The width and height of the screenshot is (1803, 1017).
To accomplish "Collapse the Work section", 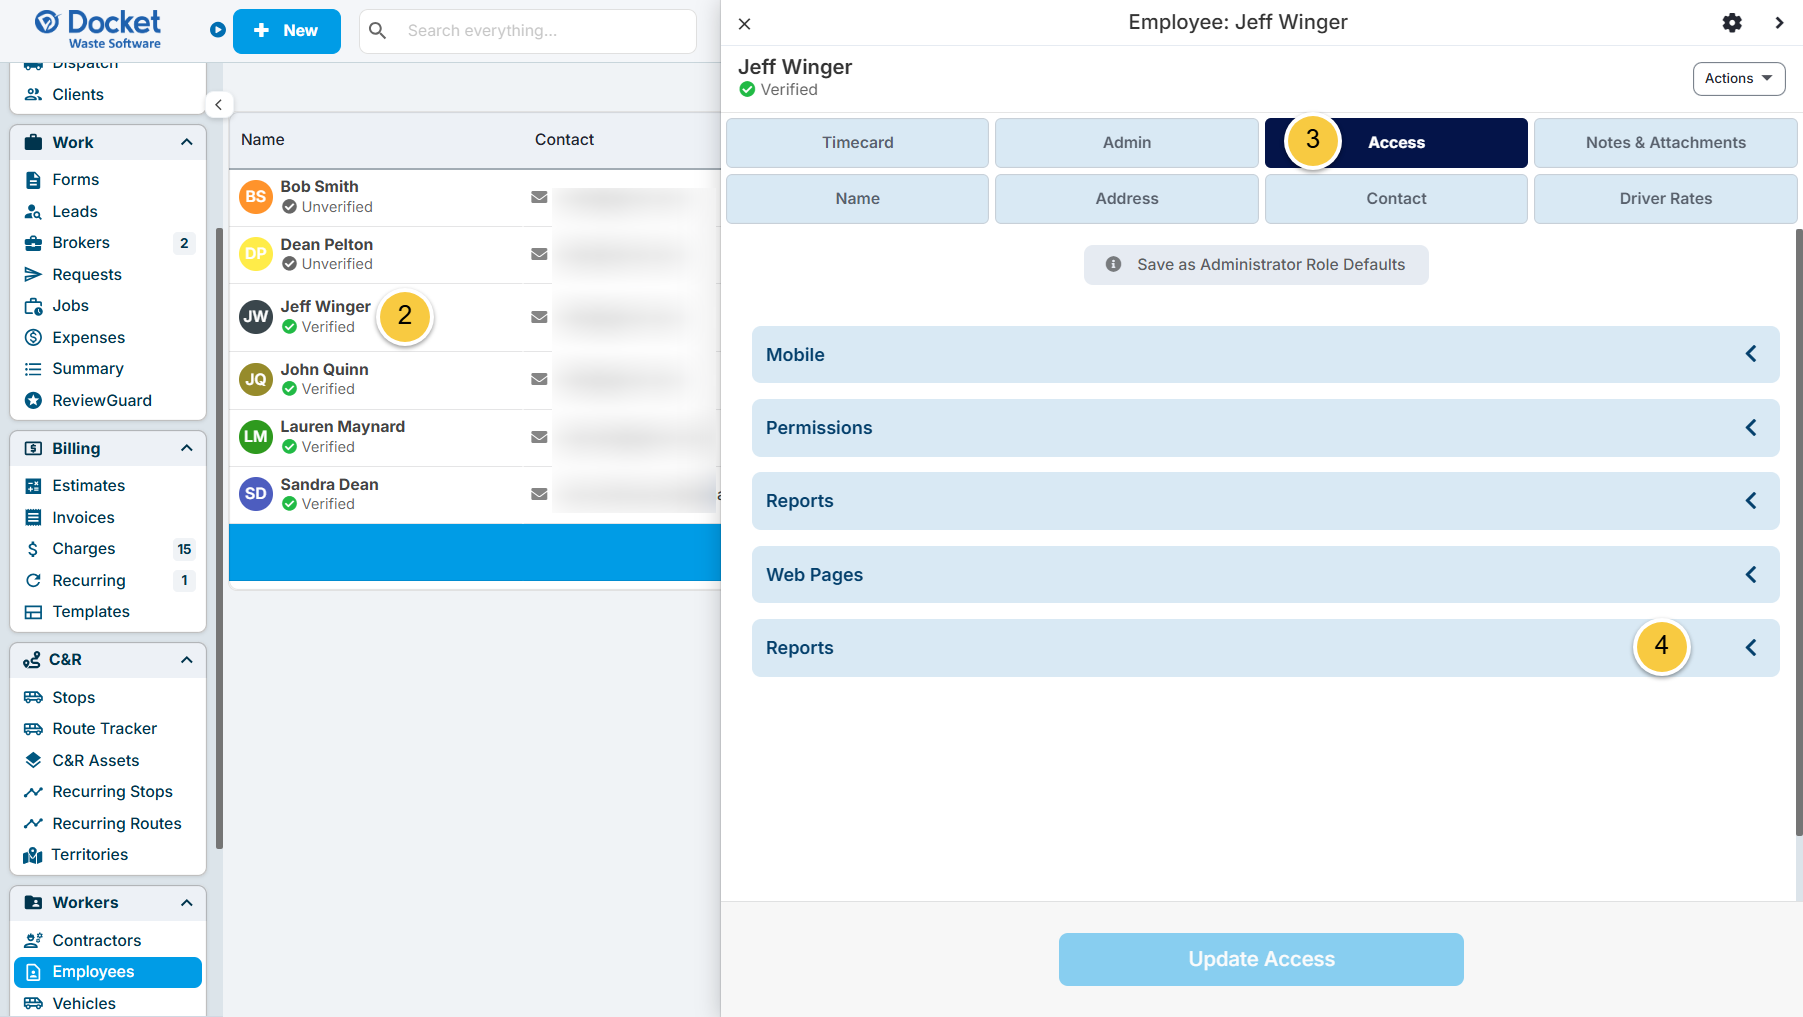I will click(x=186, y=143).
